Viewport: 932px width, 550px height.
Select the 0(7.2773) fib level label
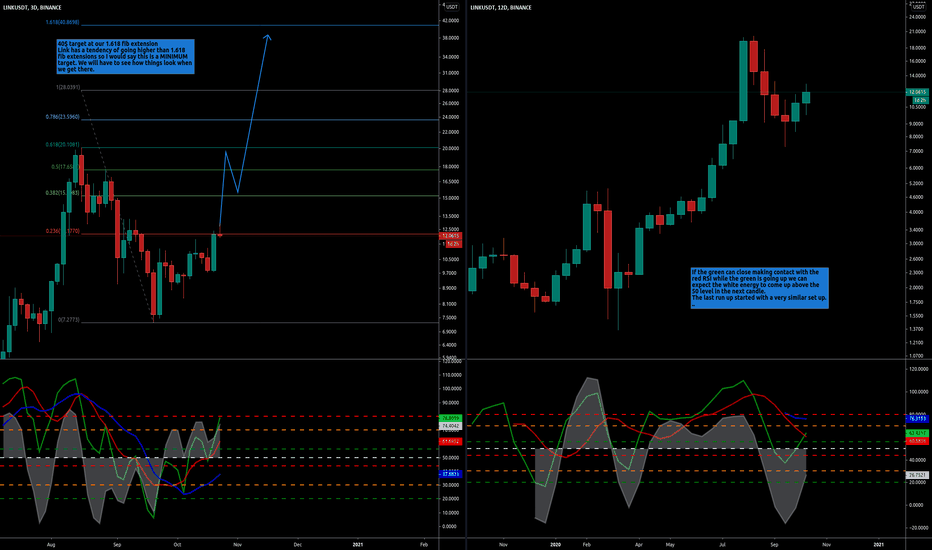[x=68, y=320]
